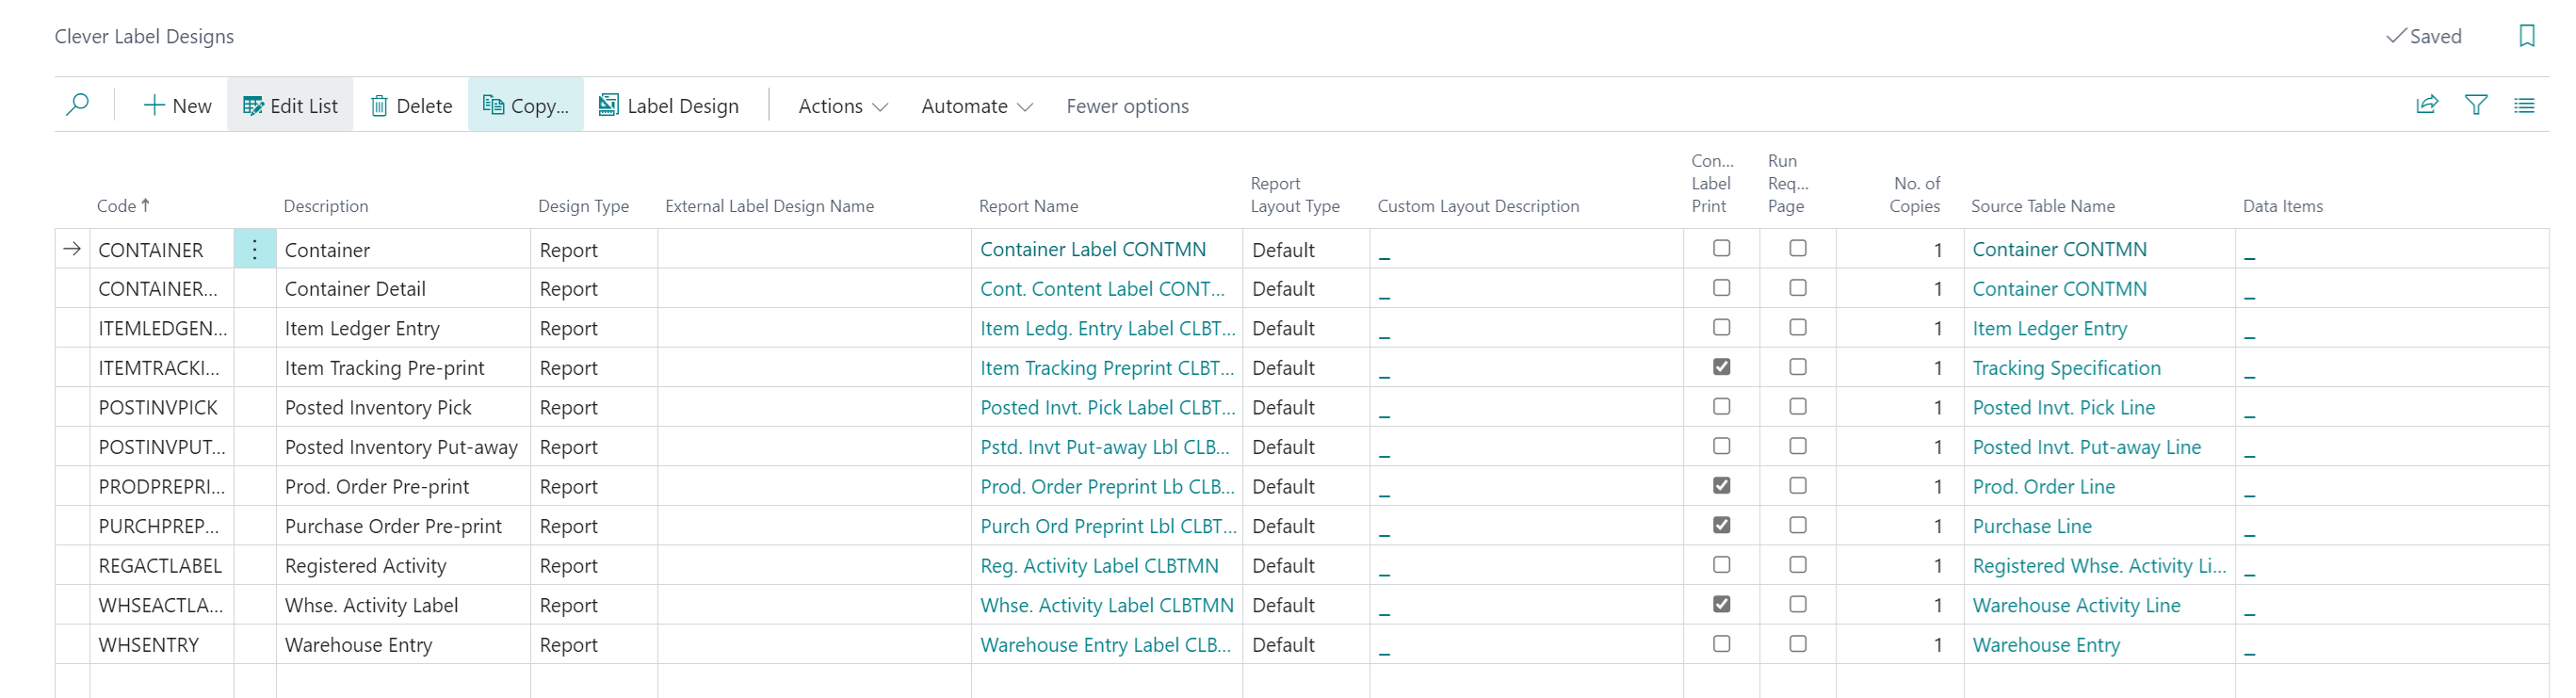
Task: Click the Copy design action
Action: 526,106
